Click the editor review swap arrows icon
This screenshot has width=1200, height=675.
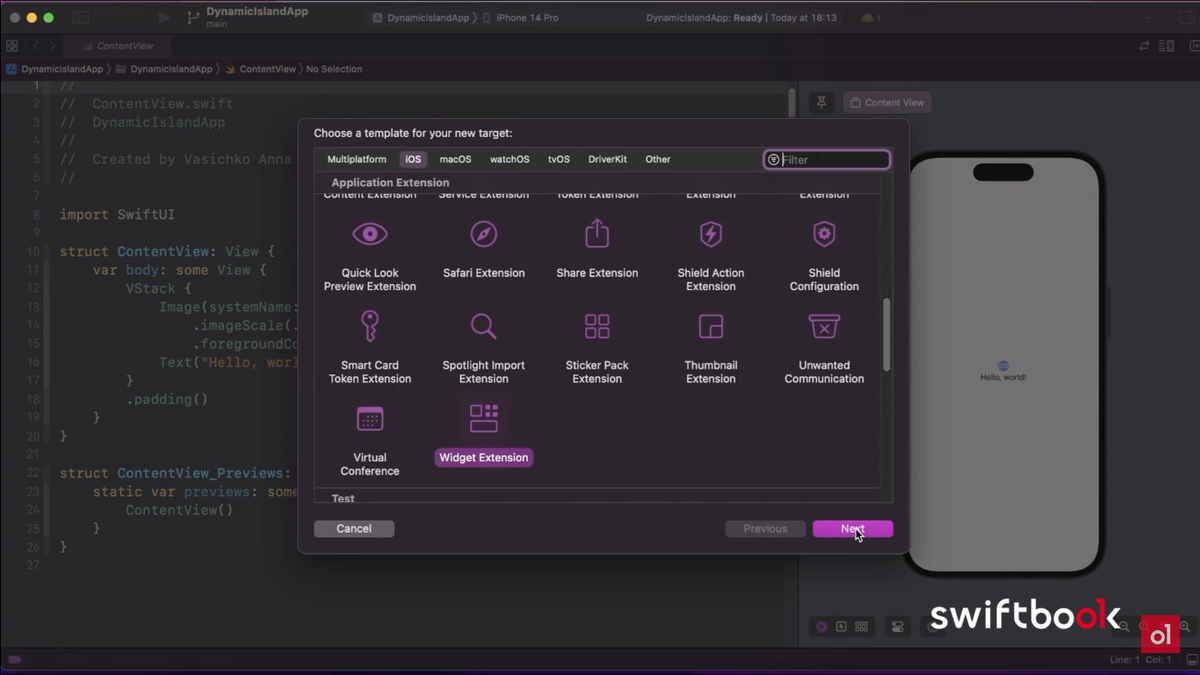coord(1145,46)
